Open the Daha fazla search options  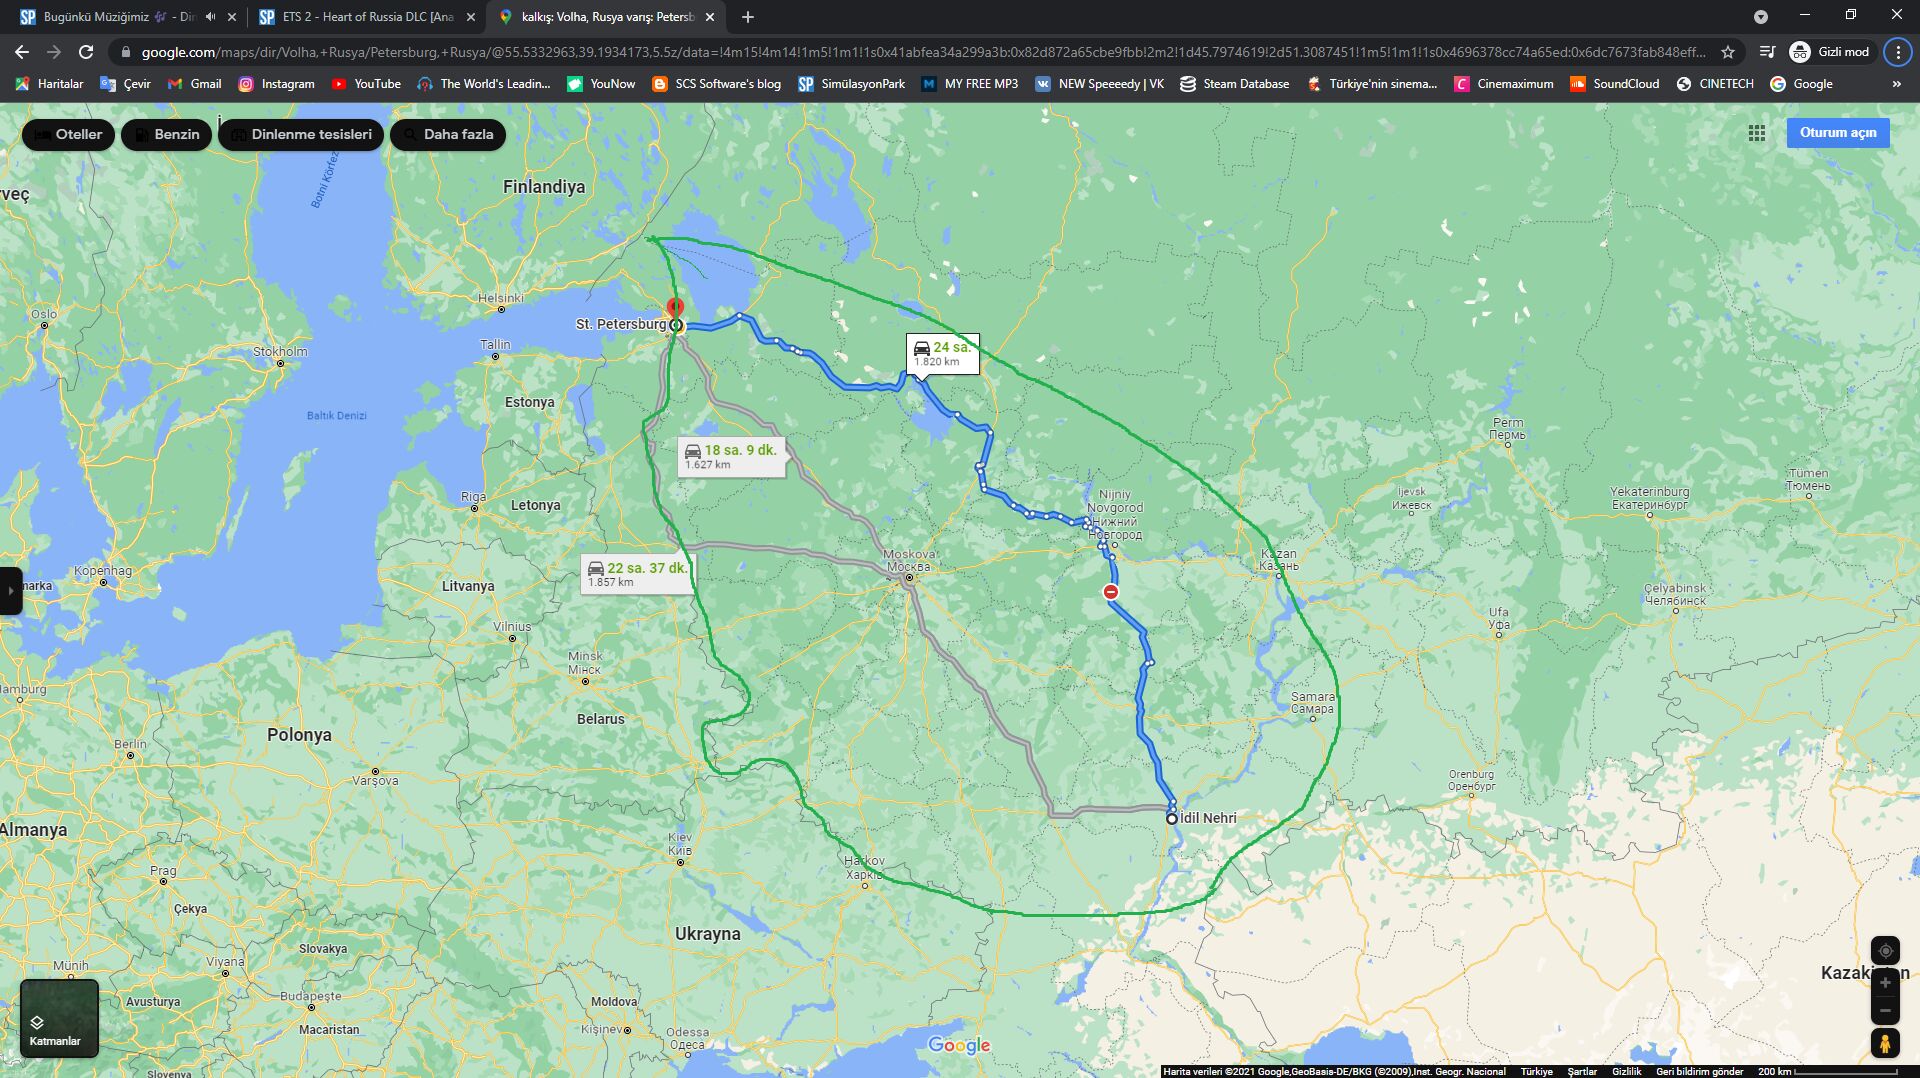pos(447,134)
